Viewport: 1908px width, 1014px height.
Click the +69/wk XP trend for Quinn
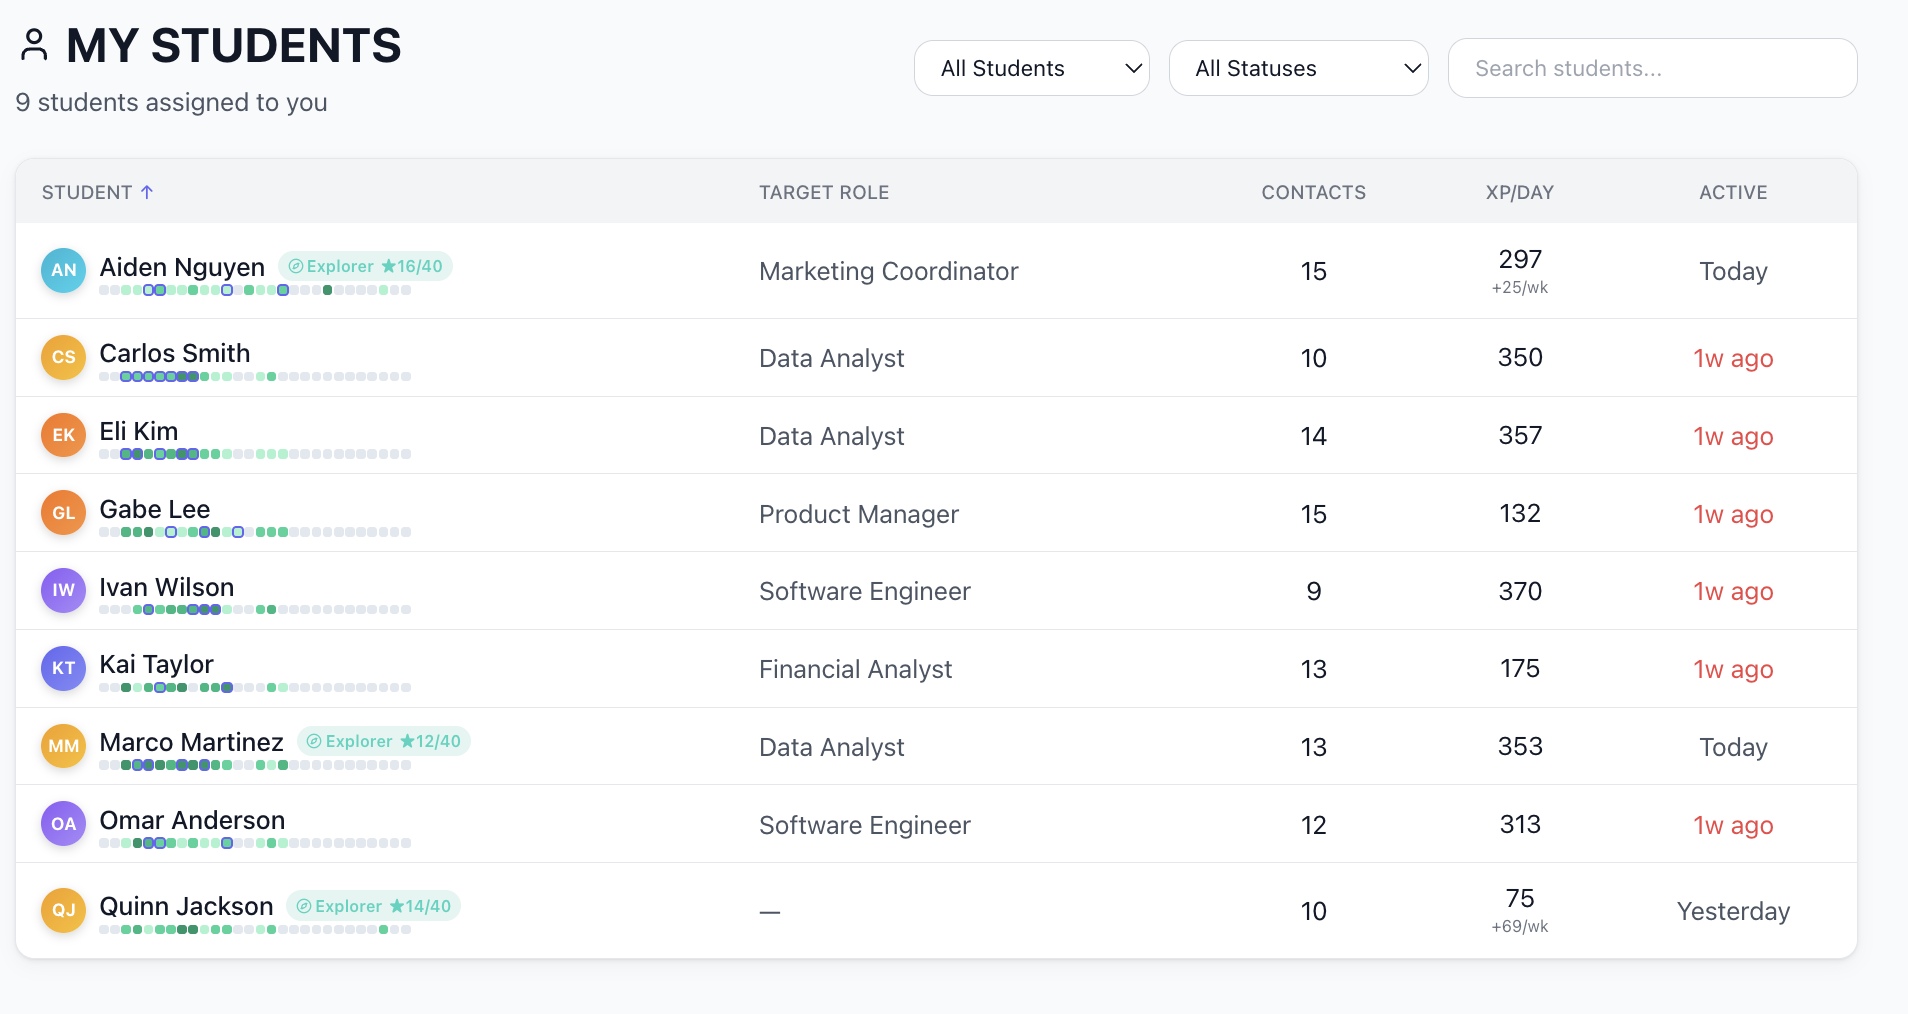[1520, 927]
